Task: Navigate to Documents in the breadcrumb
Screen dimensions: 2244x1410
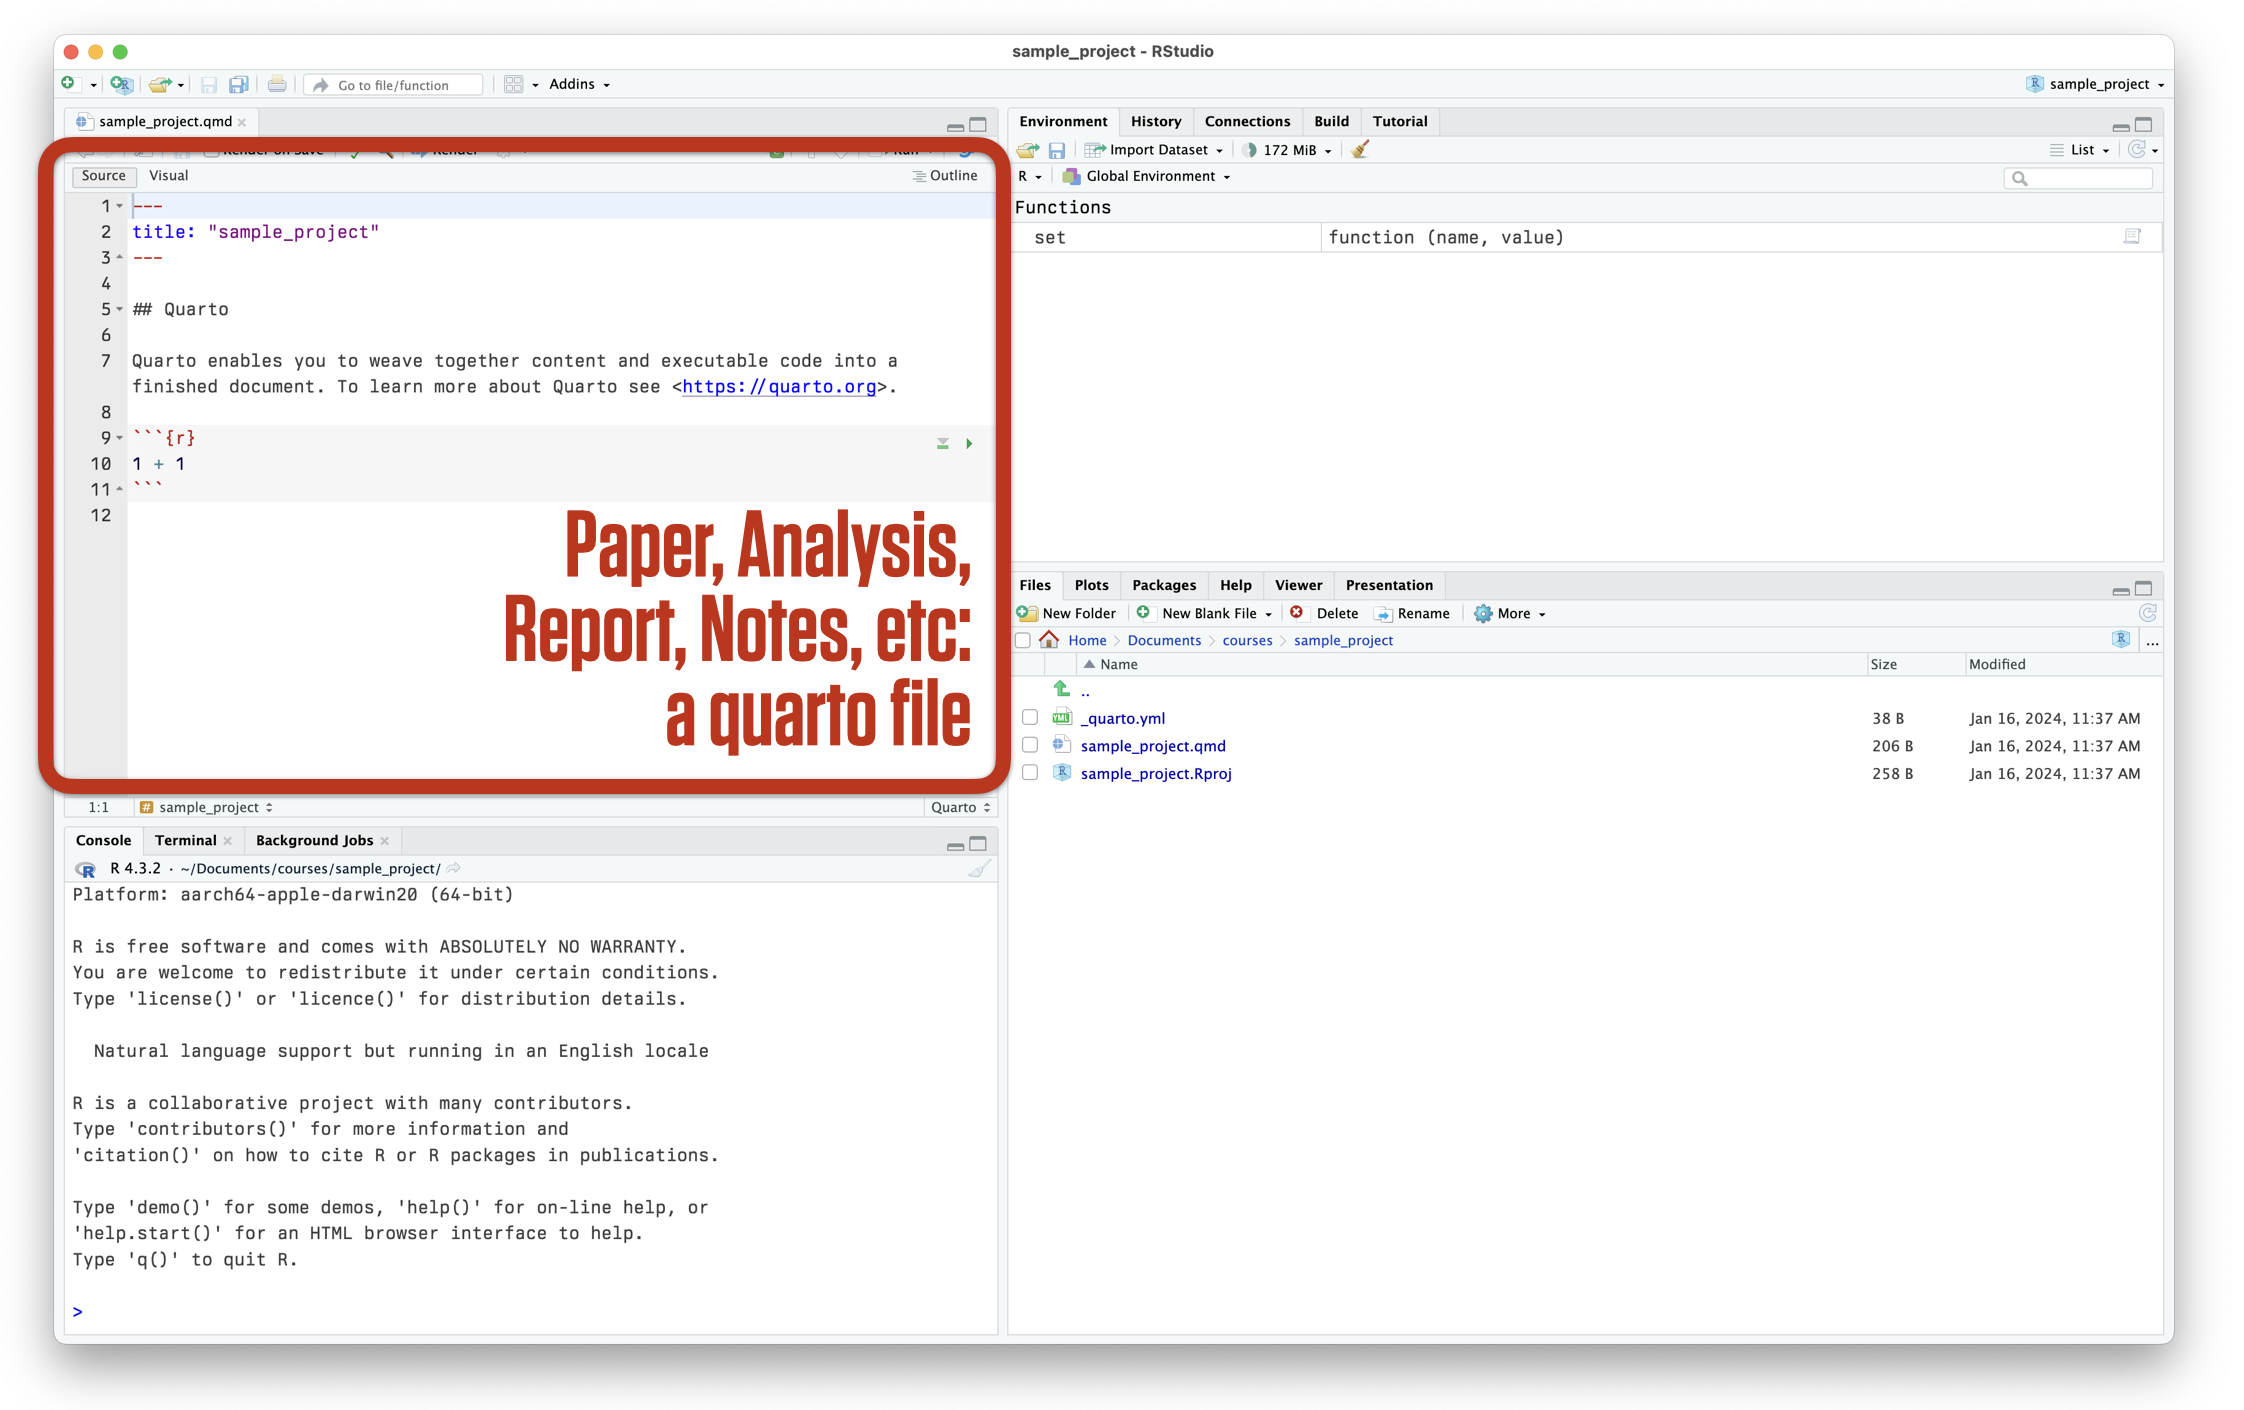Action: click(1164, 640)
